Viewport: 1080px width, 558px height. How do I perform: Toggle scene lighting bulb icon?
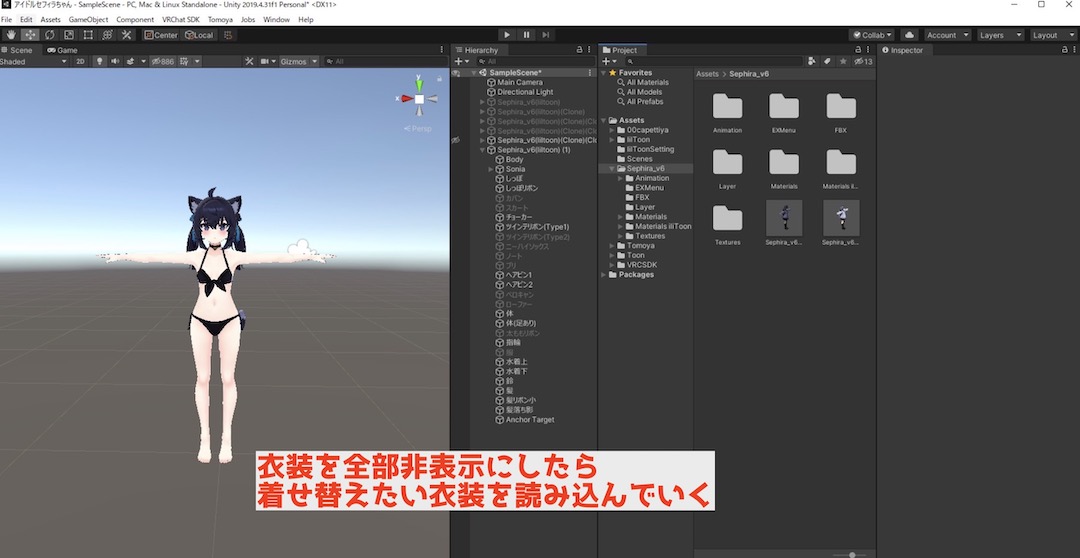pyautogui.click(x=100, y=61)
